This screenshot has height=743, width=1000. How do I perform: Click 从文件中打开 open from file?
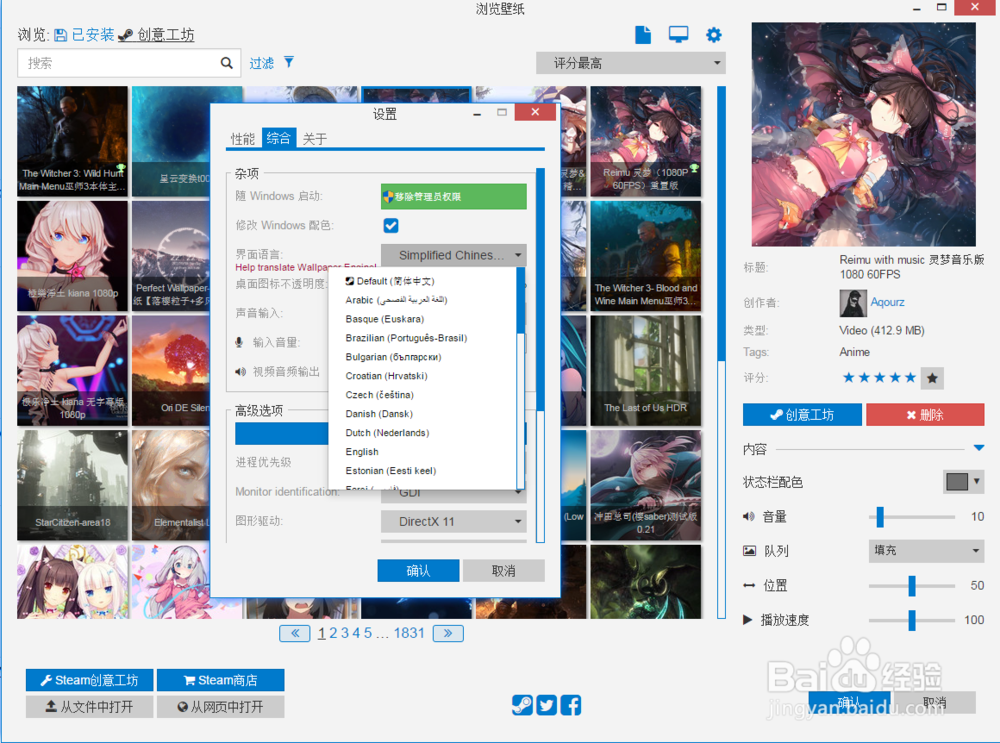(x=89, y=707)
